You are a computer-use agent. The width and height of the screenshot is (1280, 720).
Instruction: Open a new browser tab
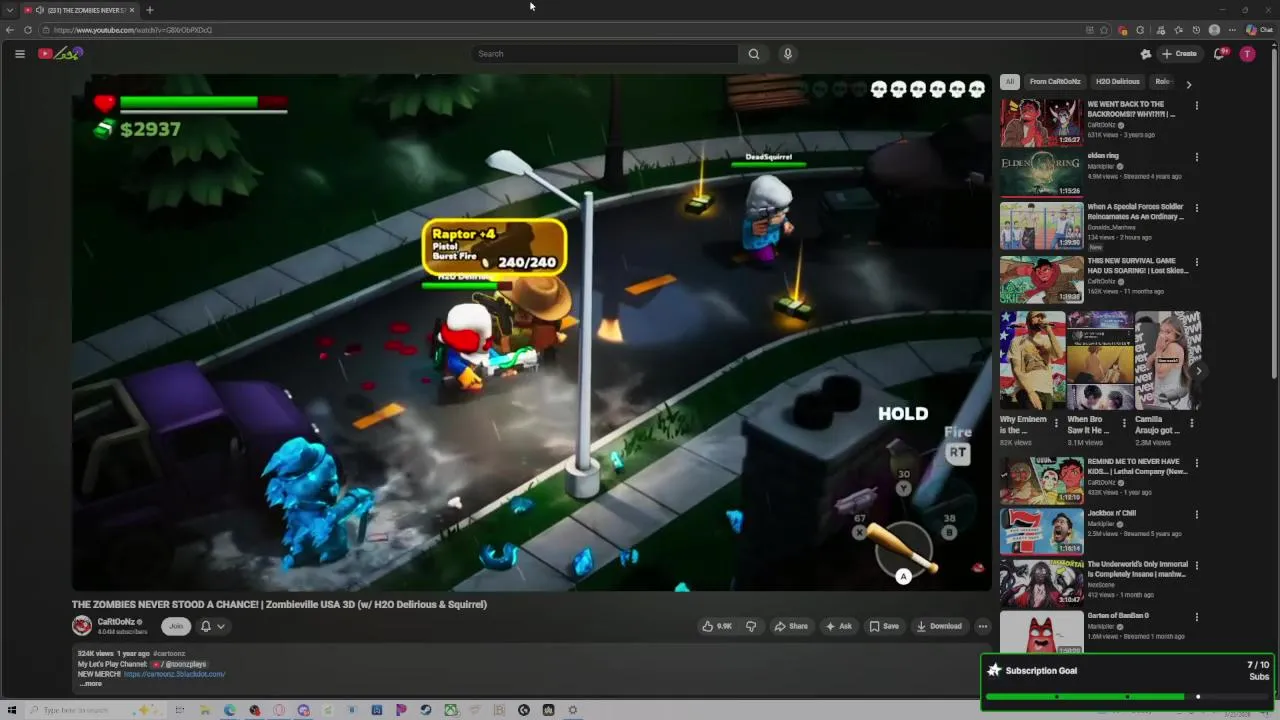click(150, 10)
